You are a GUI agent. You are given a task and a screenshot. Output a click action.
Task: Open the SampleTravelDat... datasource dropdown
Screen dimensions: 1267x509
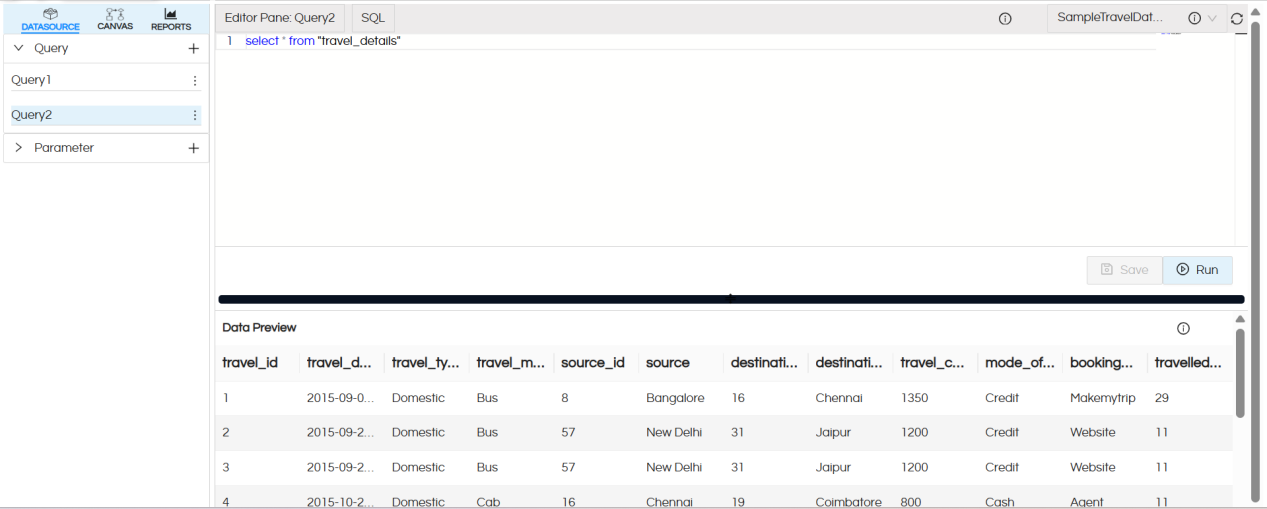tap(1137, 18)
